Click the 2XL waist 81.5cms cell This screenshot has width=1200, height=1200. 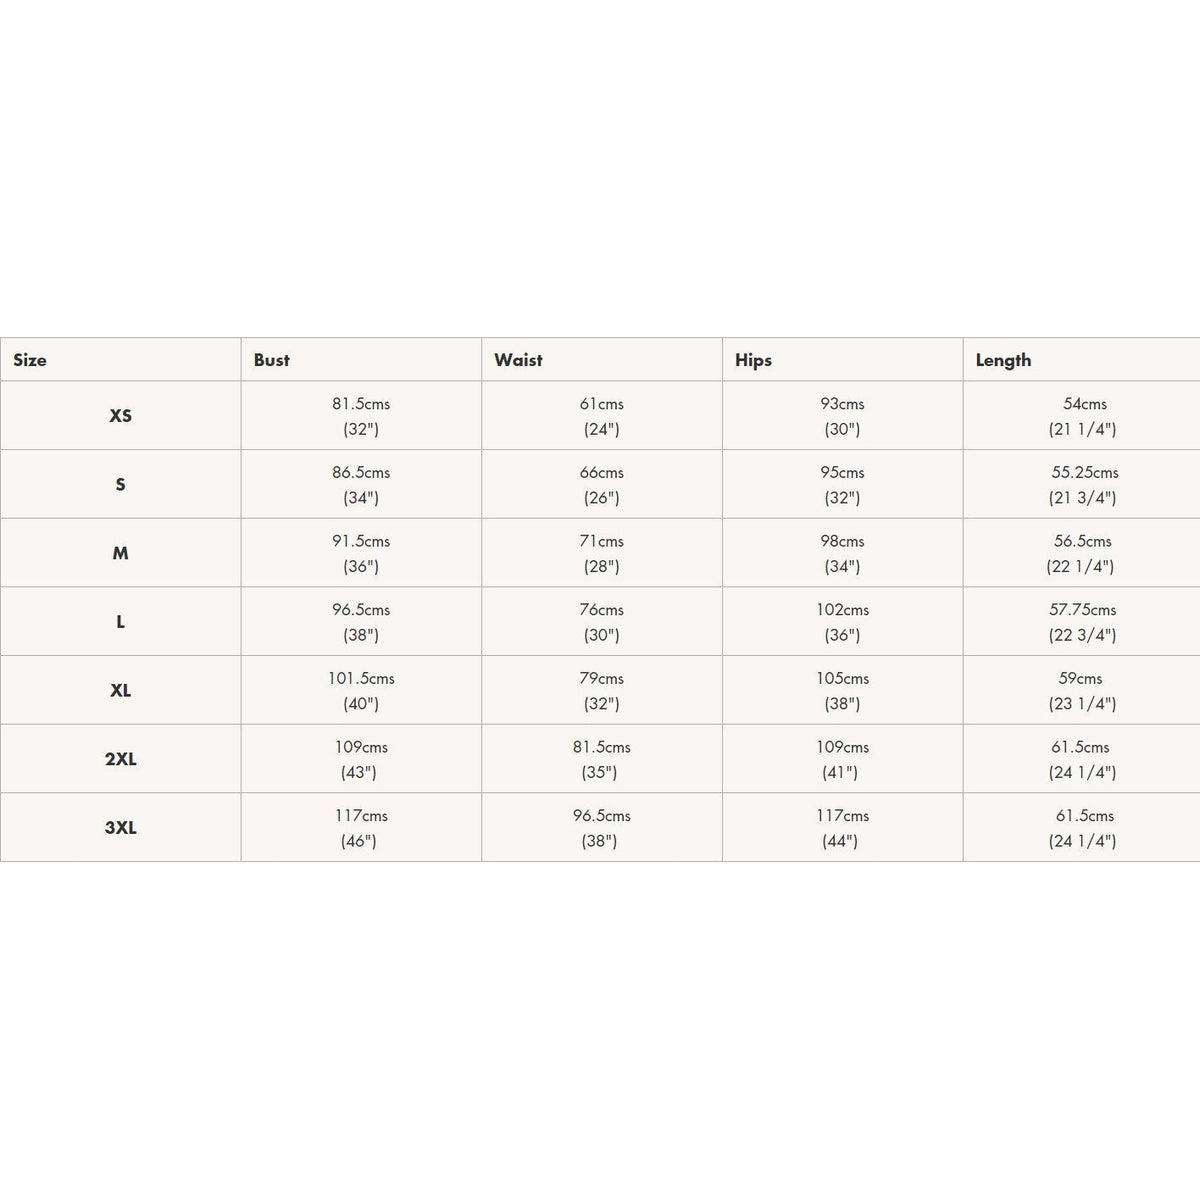click(x=602, y=759)
